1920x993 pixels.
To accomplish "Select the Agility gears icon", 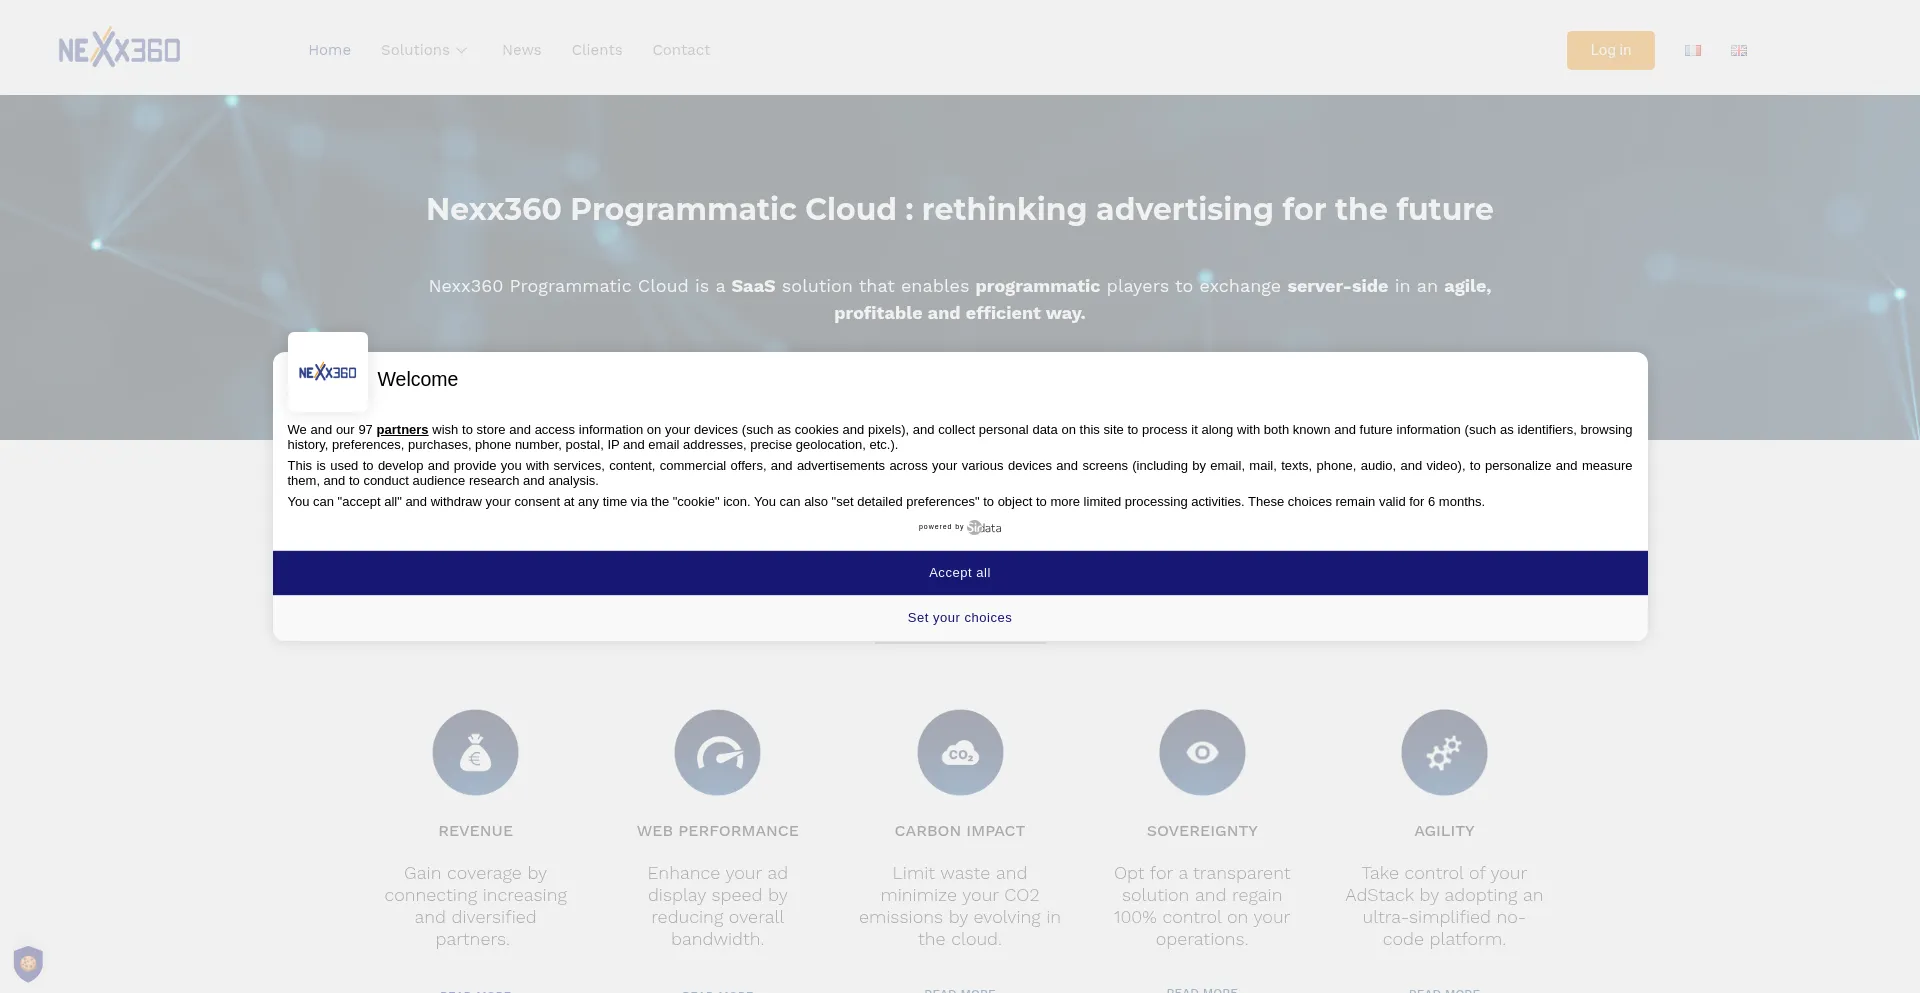I will (x=1444, y=752).
